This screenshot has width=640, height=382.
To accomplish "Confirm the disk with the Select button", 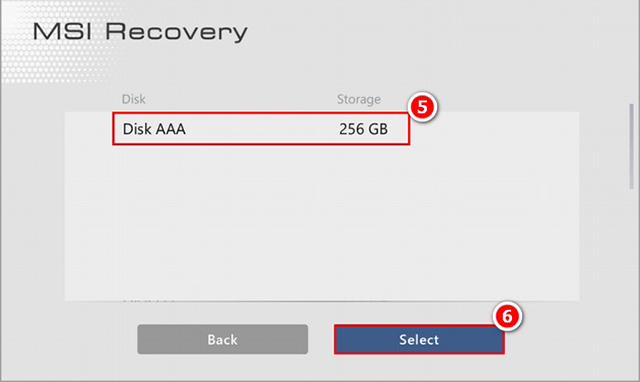I will tap(419, 339).
